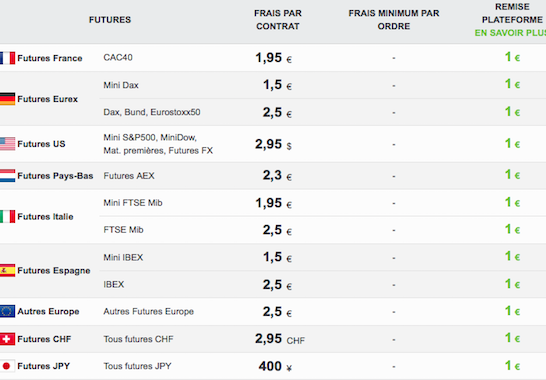Image resolution: width=546 pixels, height=380 pixels.
Task: Click the German flag beside Futures Eurex
Action: (7, 99)
